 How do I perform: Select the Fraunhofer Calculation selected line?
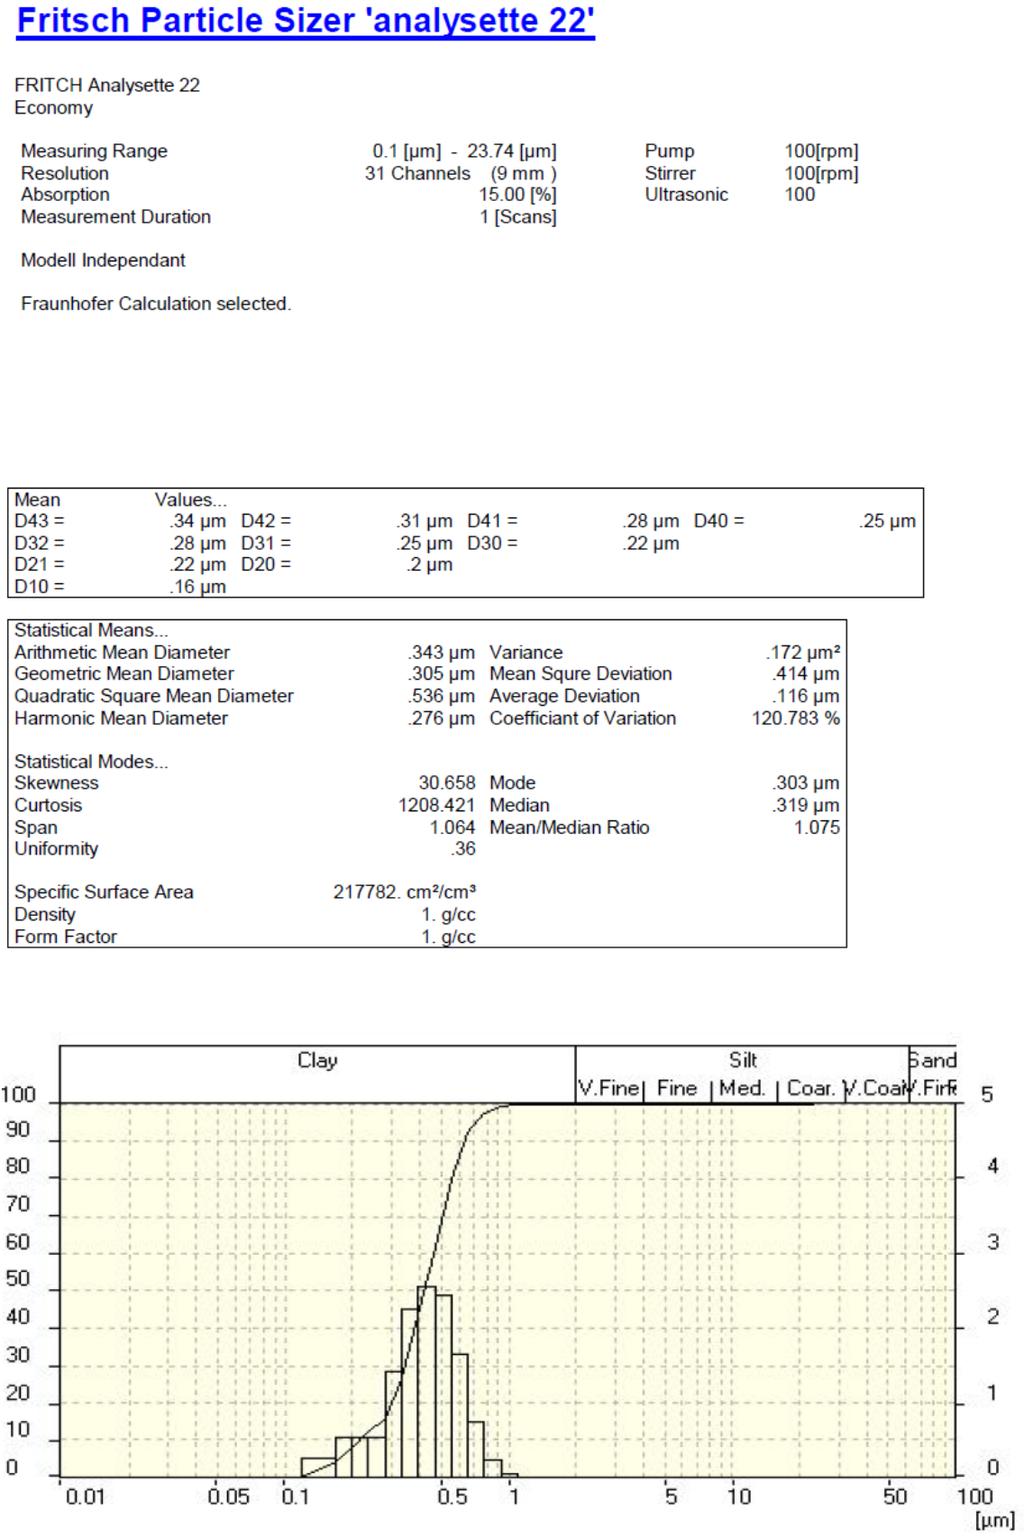[156, 304]
